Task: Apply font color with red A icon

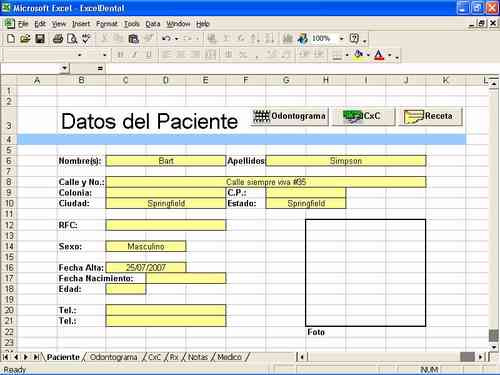Action: pos(379,54)
